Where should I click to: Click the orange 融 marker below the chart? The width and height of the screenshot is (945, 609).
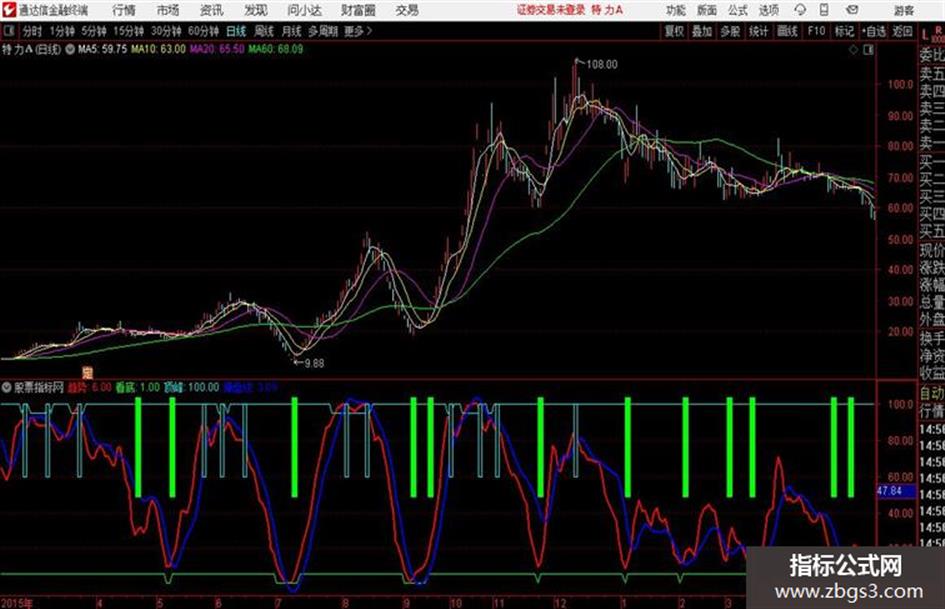pos(87,373)
